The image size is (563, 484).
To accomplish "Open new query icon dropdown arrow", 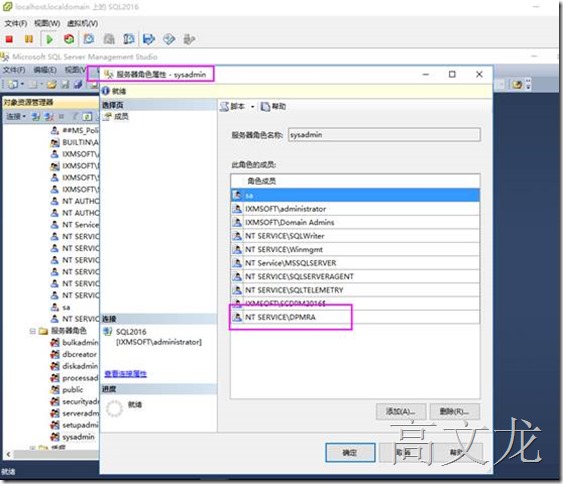I will tap(22, 84).
